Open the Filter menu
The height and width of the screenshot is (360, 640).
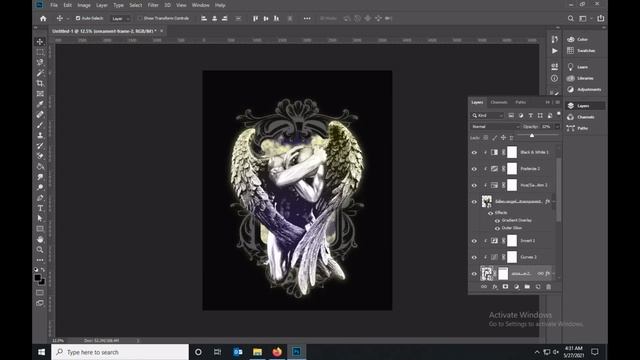[x=153, y=5]
